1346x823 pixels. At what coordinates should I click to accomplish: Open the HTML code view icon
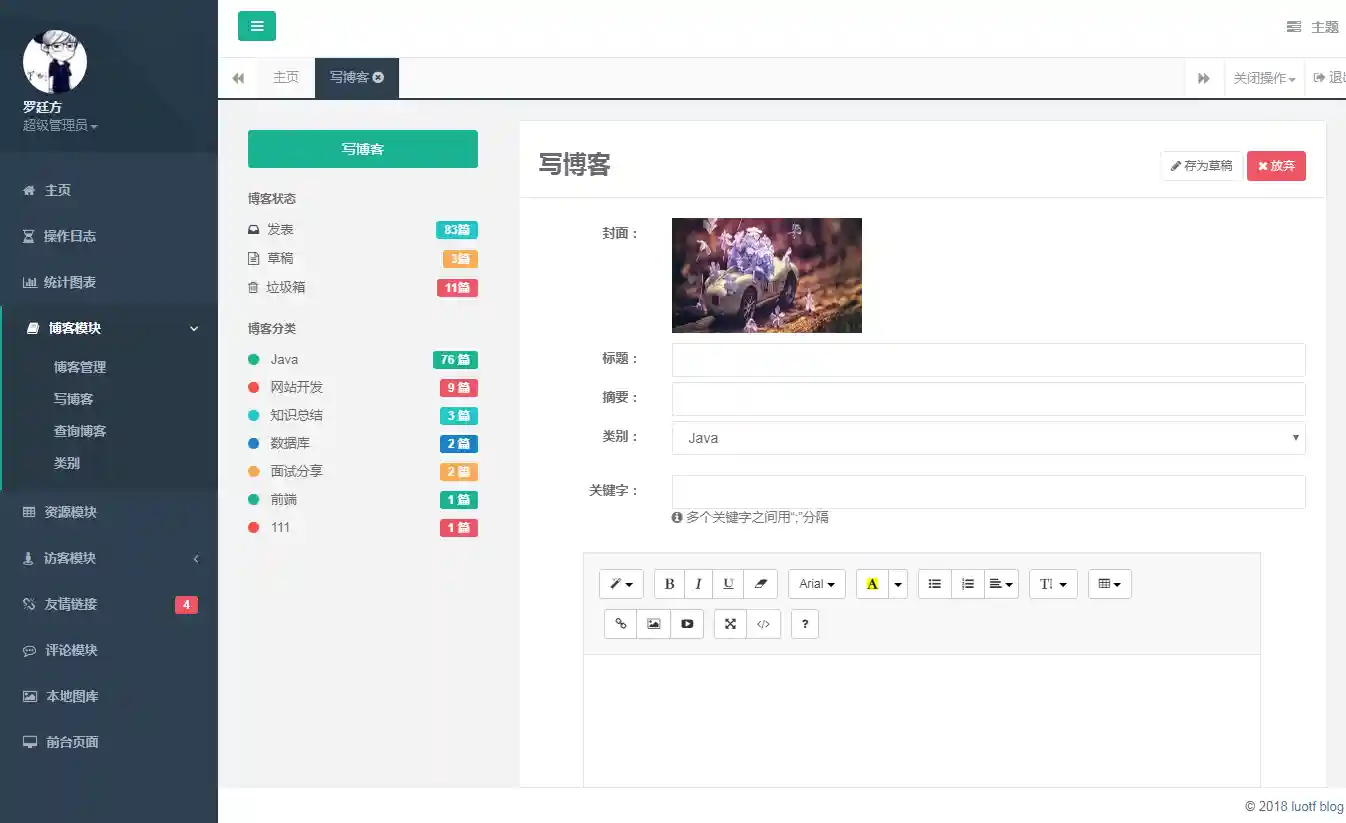click(763, 623)
